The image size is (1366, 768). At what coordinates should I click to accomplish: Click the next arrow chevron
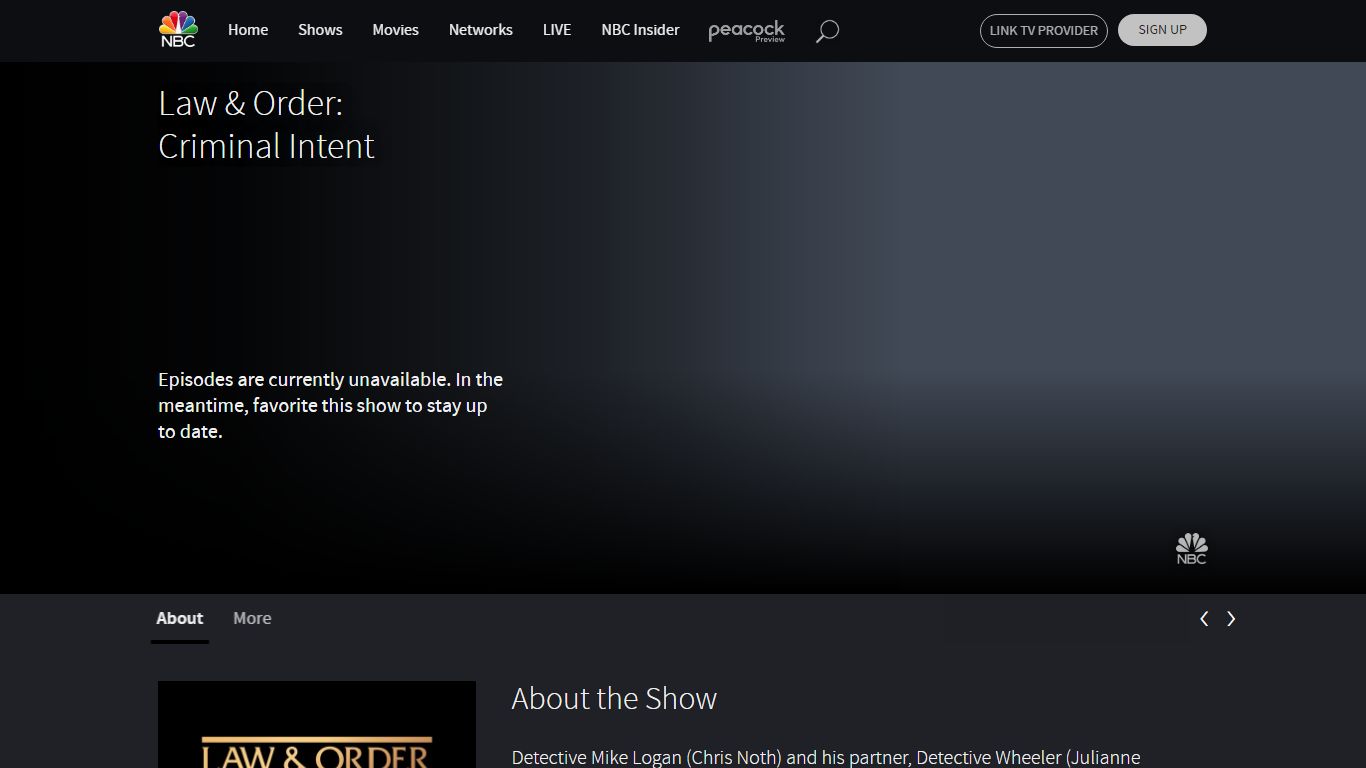[x=1231, y=619]
